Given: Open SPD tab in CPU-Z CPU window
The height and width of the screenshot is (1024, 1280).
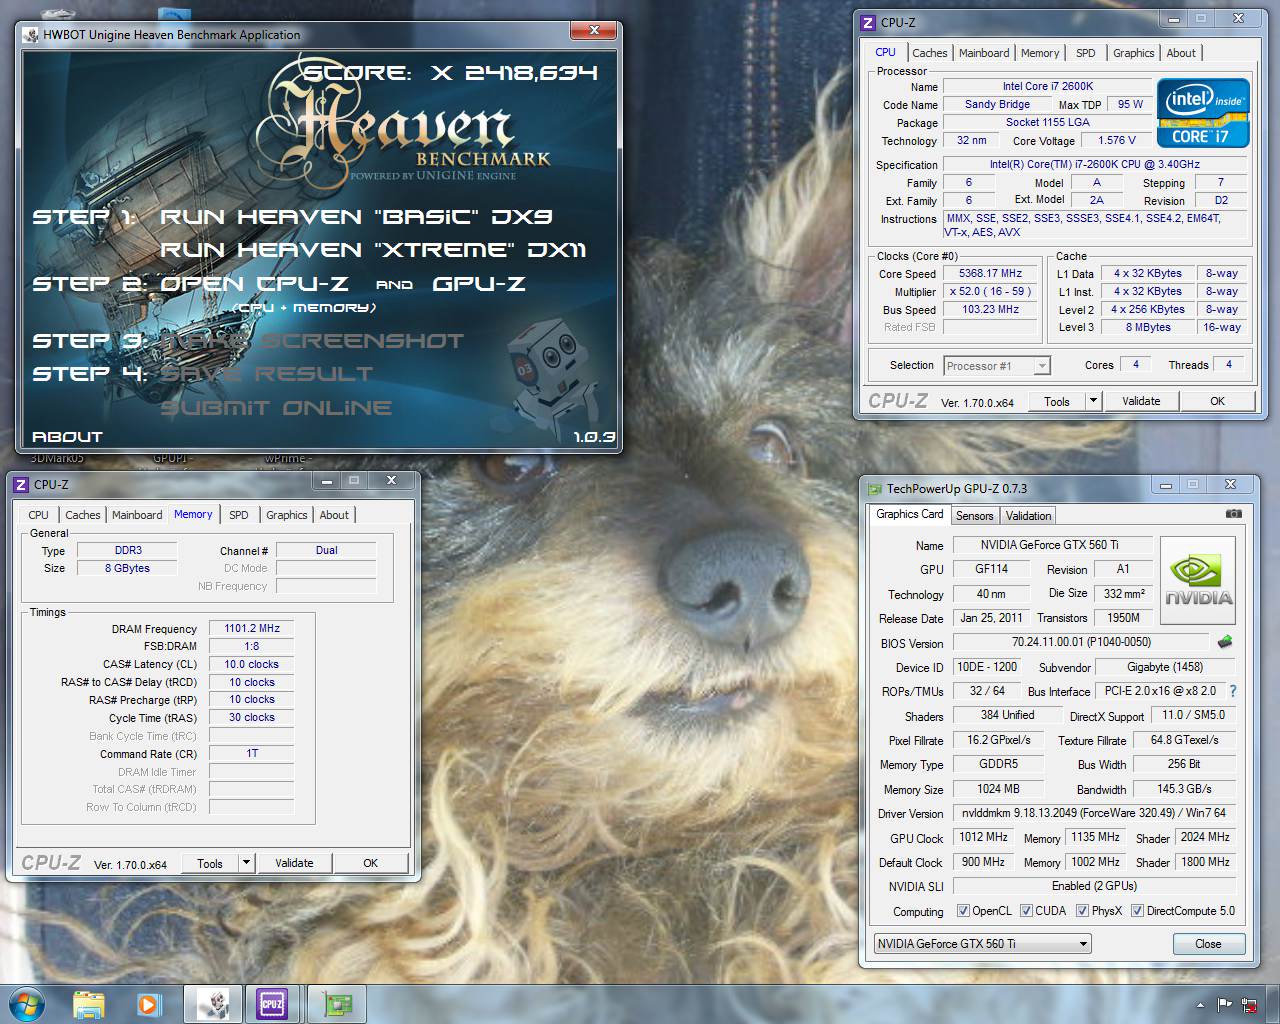Looking at the screenshot, I should coord(1086,53).
